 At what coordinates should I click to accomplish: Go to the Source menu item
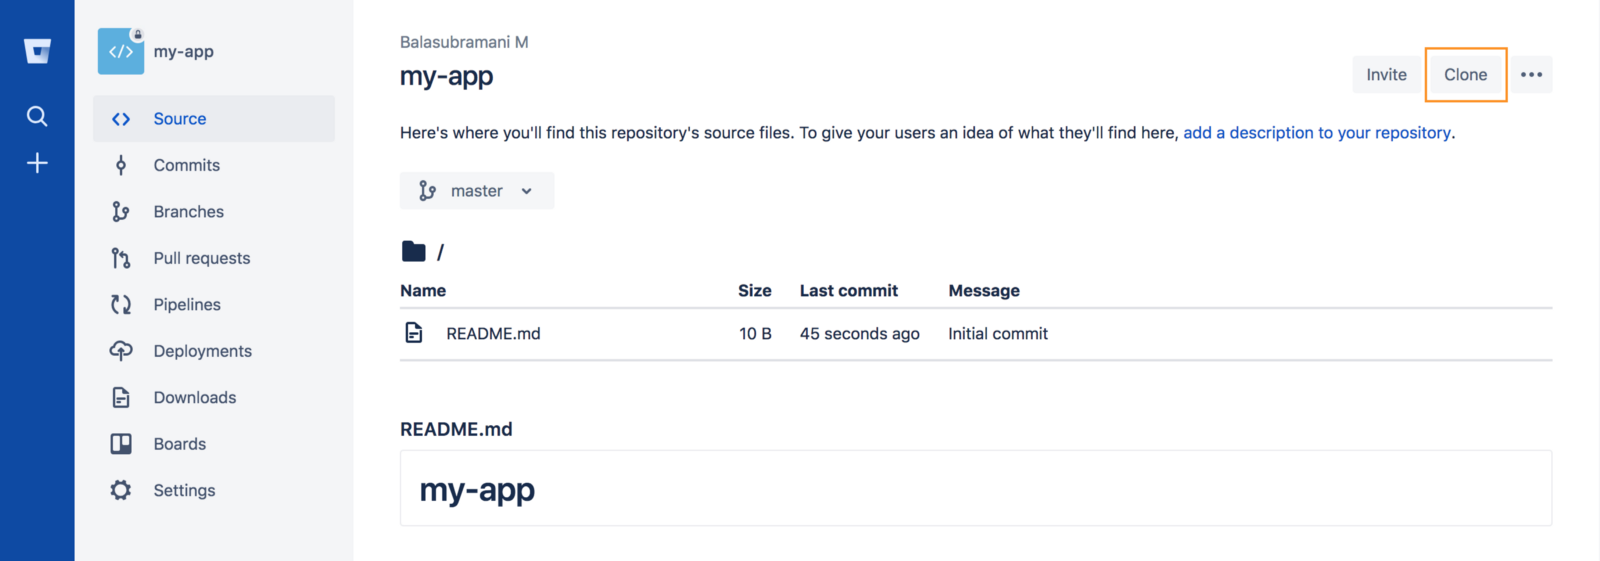(x=180, y=119)
